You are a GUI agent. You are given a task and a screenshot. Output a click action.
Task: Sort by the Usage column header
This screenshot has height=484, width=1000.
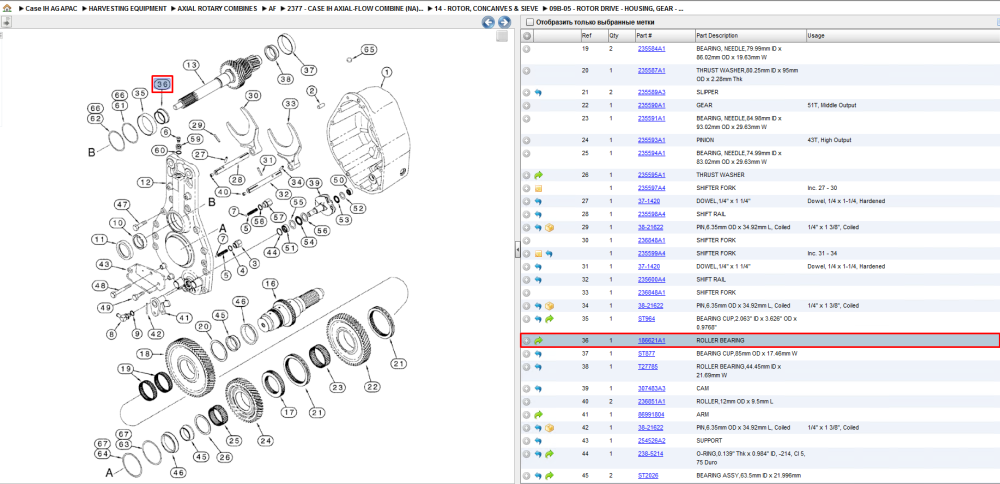tap(901, 36)
